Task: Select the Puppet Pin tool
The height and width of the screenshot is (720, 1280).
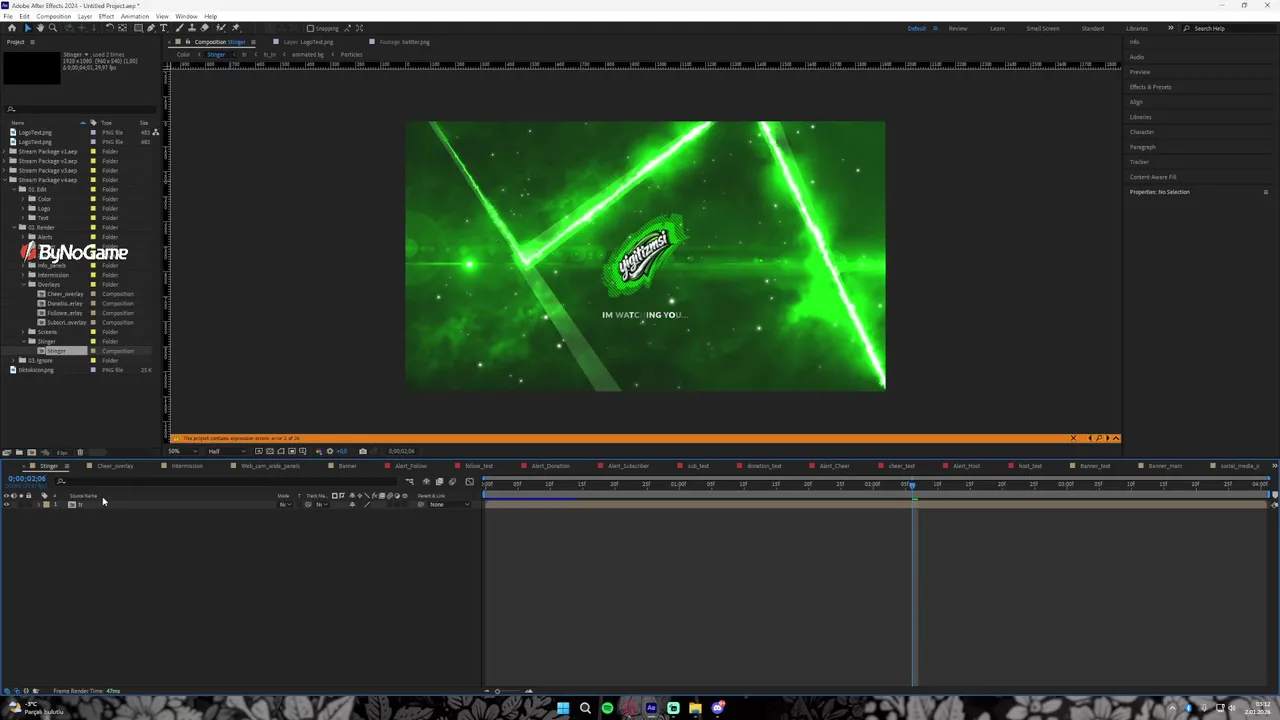Action: [x=236, y=28]
